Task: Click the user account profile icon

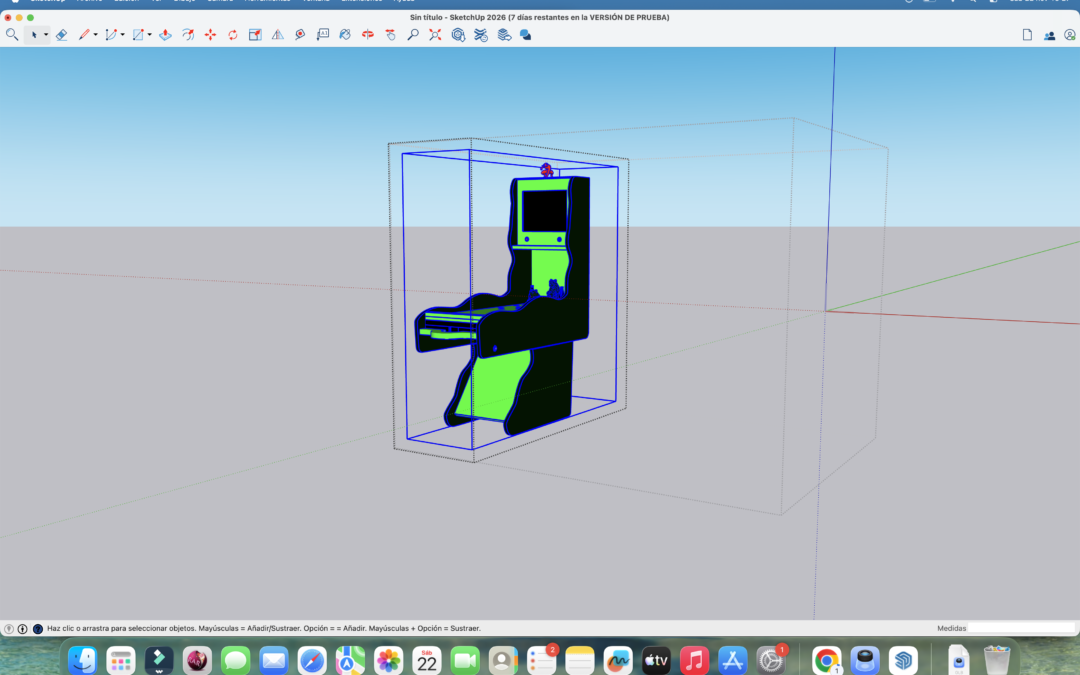Action: [1070, 35]
